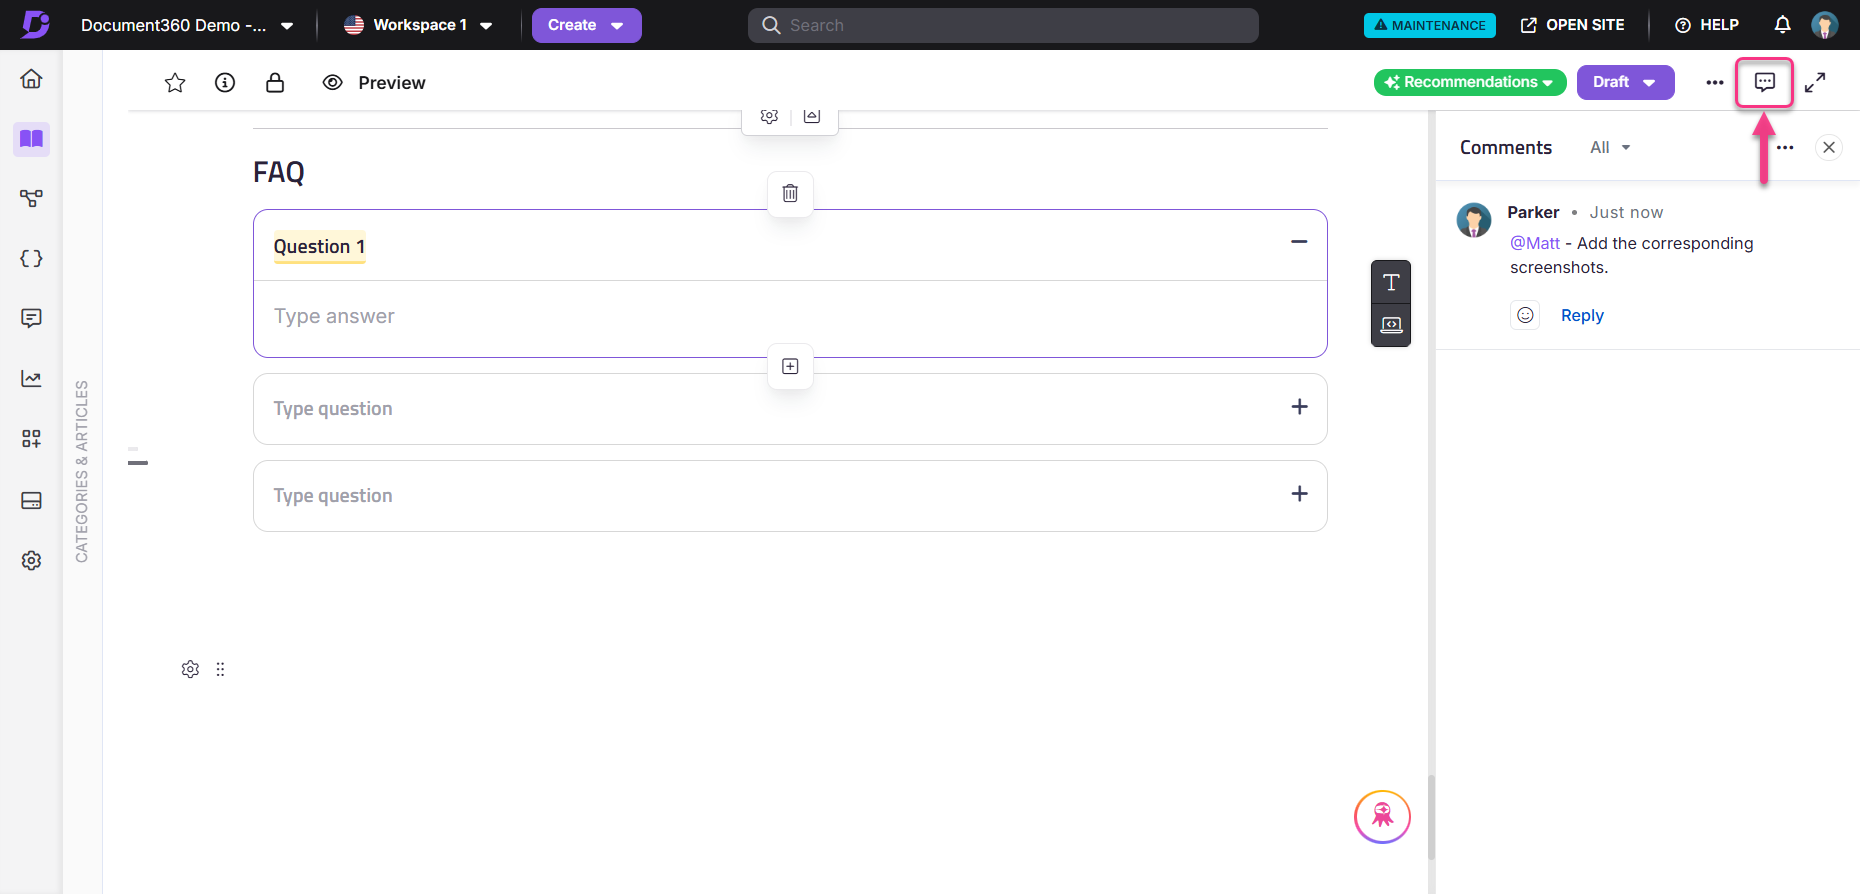The image size is (1860, 894).
Task: Add emoji reaction to Parker's comment
Action: click(x=1525, y=315)
